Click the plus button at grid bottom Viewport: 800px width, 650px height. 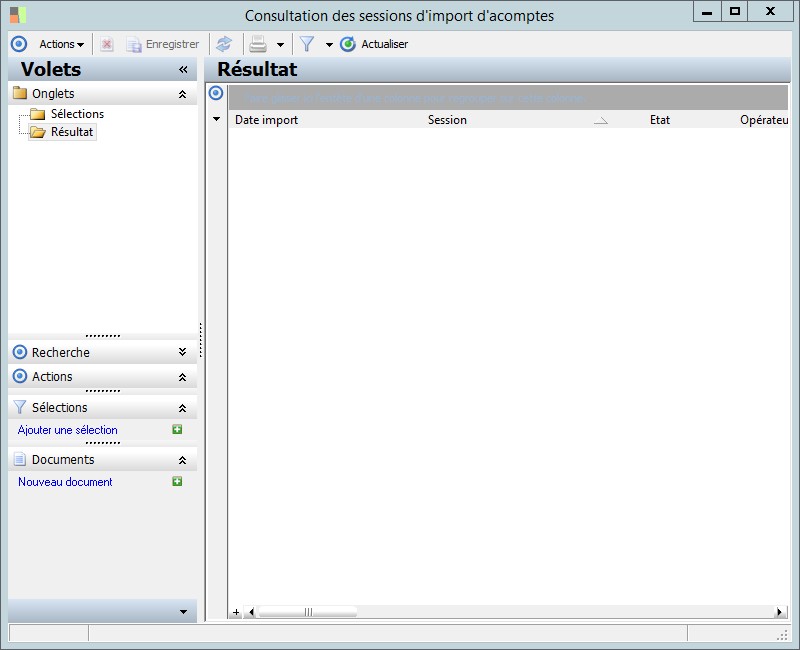(236, 612)
